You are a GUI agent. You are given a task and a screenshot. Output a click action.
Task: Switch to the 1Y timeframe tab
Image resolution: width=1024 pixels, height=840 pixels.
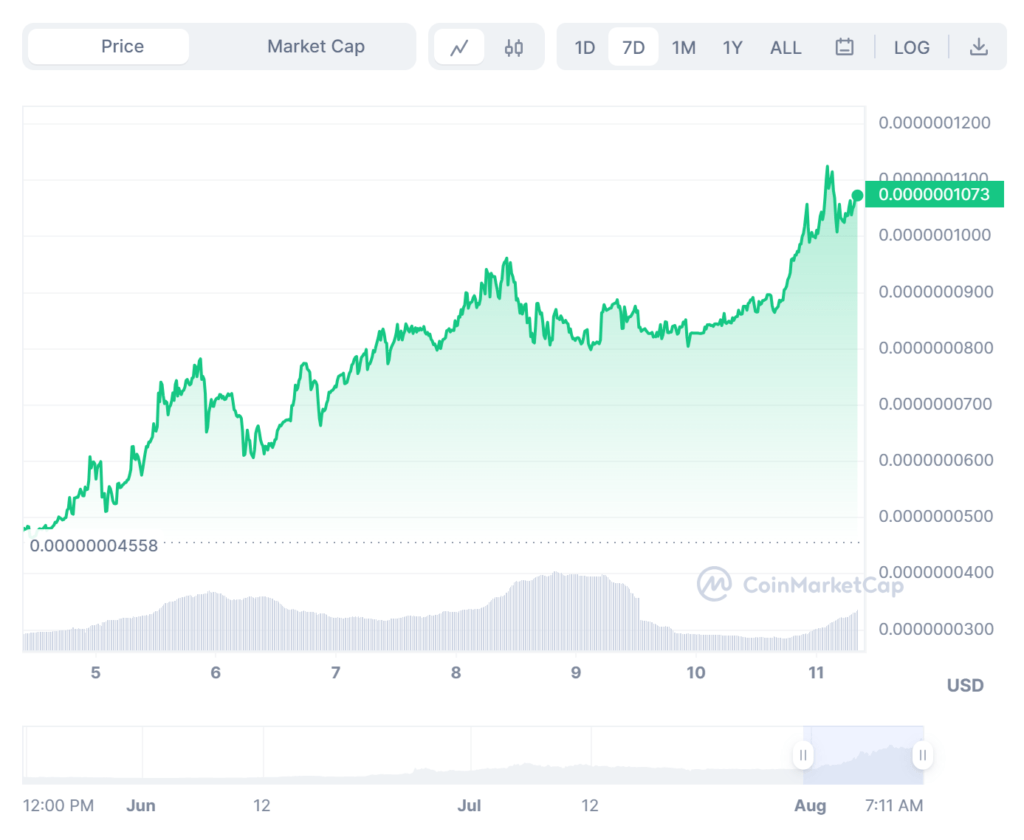tap(732, 46)
